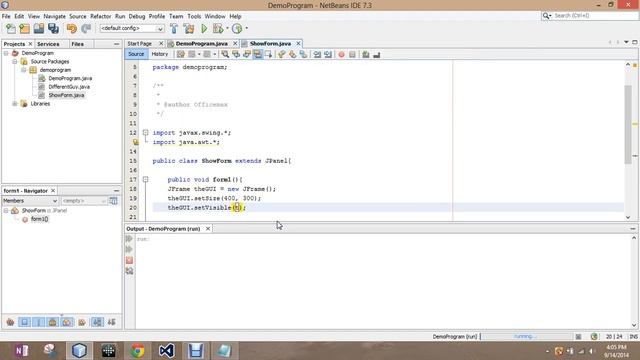Switch to the DemoProgram.java tab
Screen dimensions: 640x360
(x=202, y=43)
